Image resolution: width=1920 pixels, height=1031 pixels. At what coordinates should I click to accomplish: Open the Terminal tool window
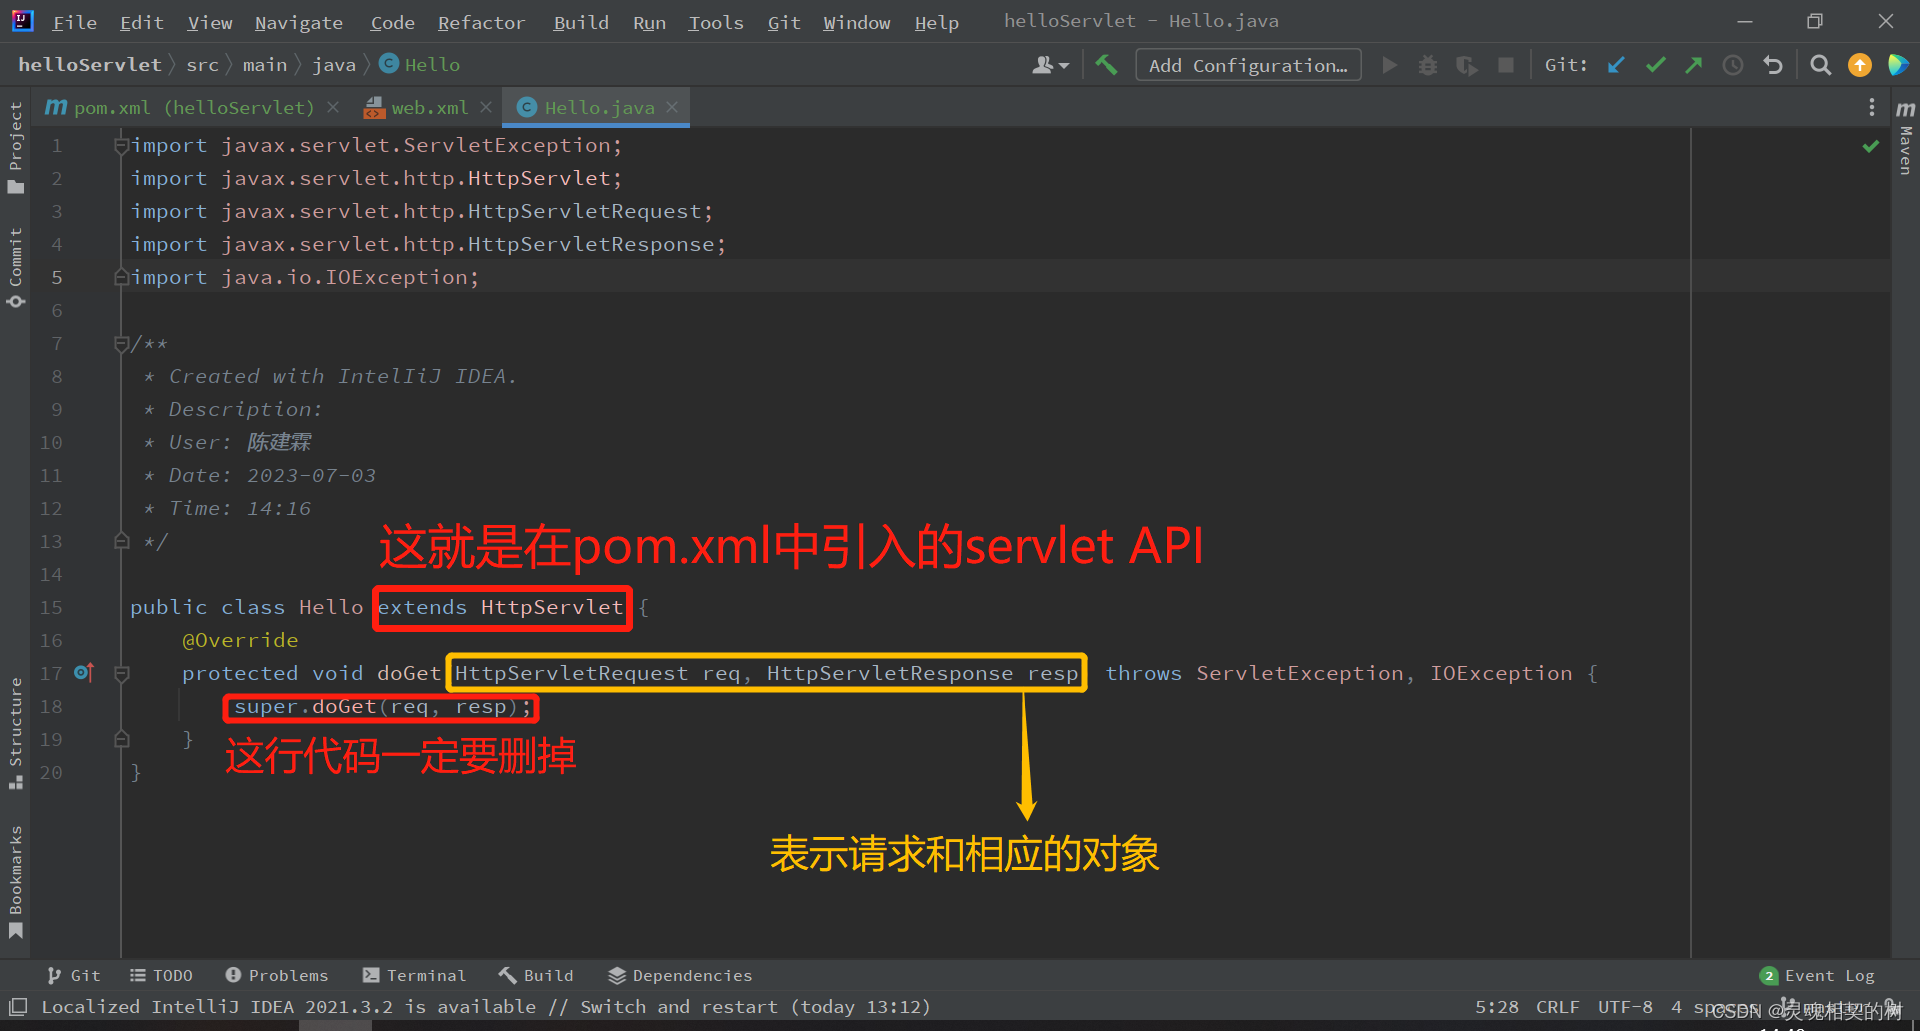click(x=414, y=975)
